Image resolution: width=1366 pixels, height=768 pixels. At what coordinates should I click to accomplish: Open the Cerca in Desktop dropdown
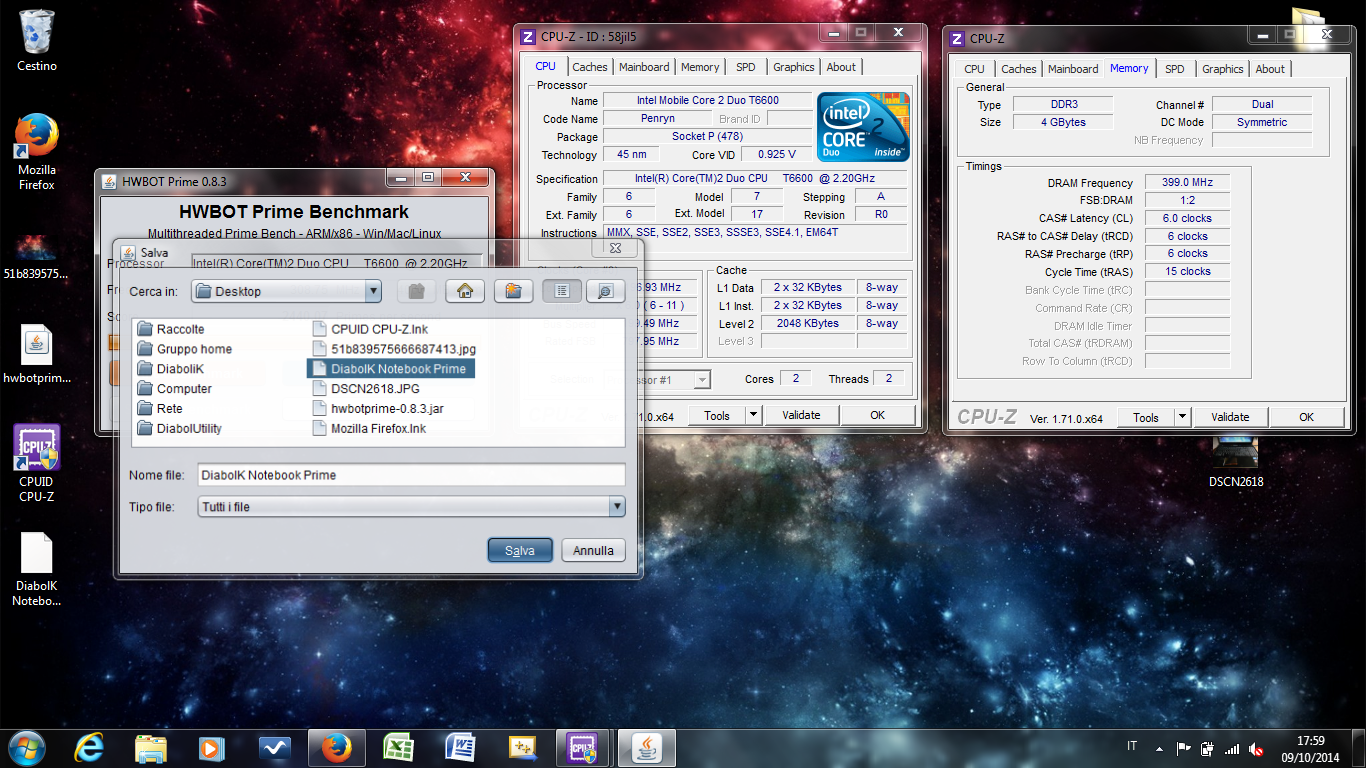click(373, 291)
